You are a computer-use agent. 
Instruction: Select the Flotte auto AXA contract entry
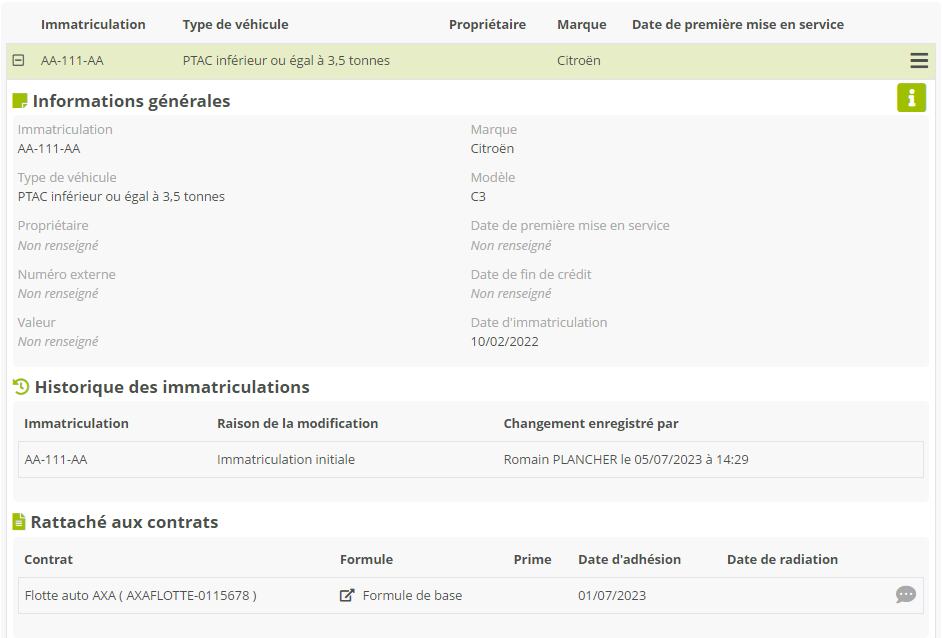pos(140,595)
